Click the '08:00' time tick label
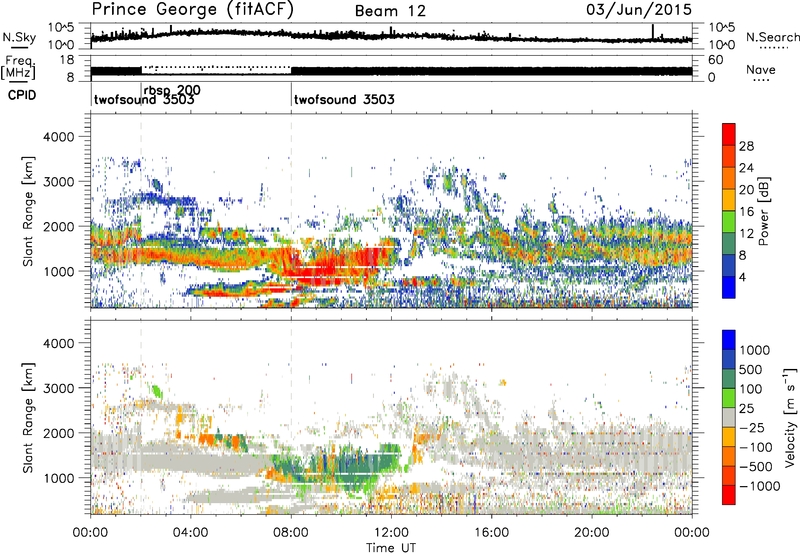The width and height of the screenshot is (800, 554). click(x=291, y=533)
